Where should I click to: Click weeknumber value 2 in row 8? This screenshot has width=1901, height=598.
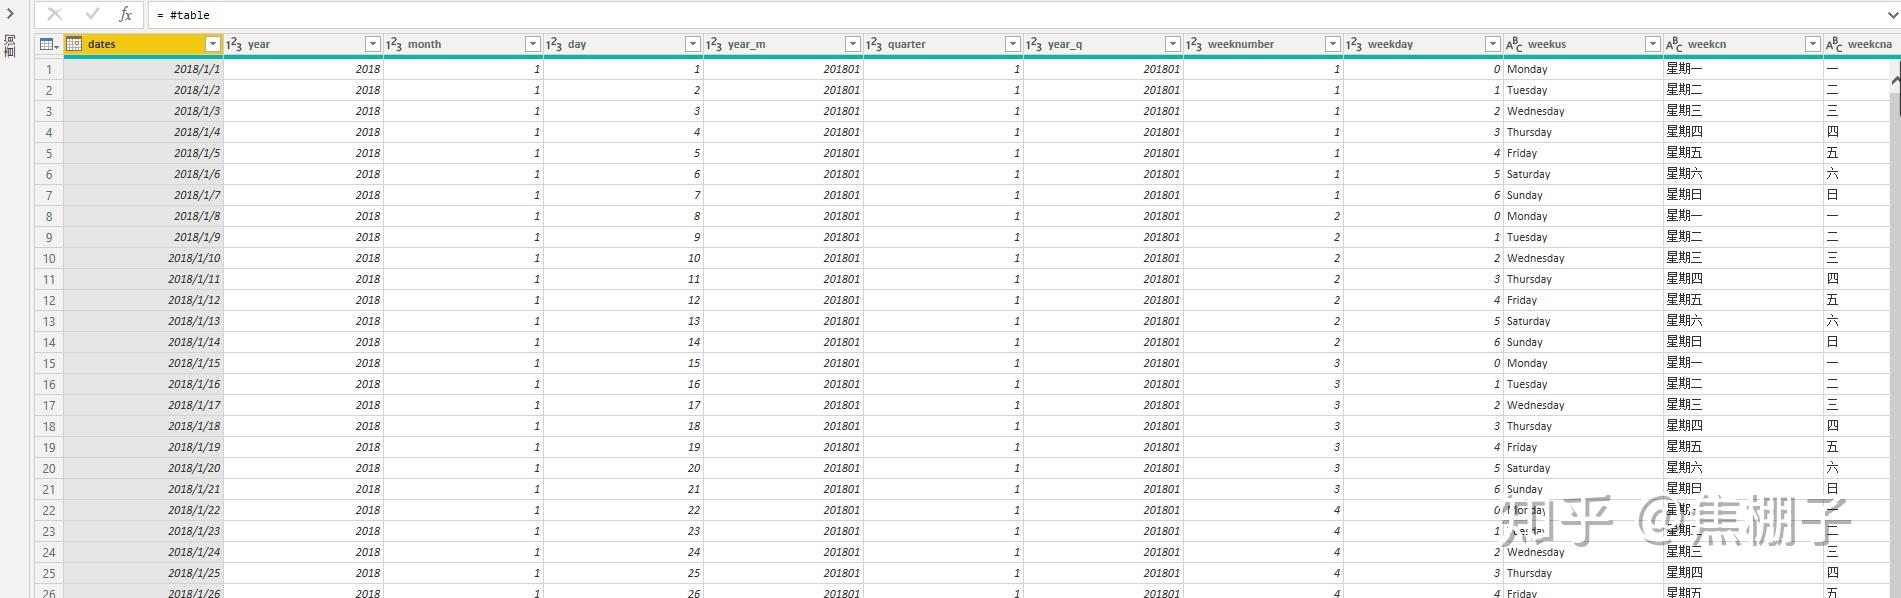pyautogui.click(x=1263, y=216)
